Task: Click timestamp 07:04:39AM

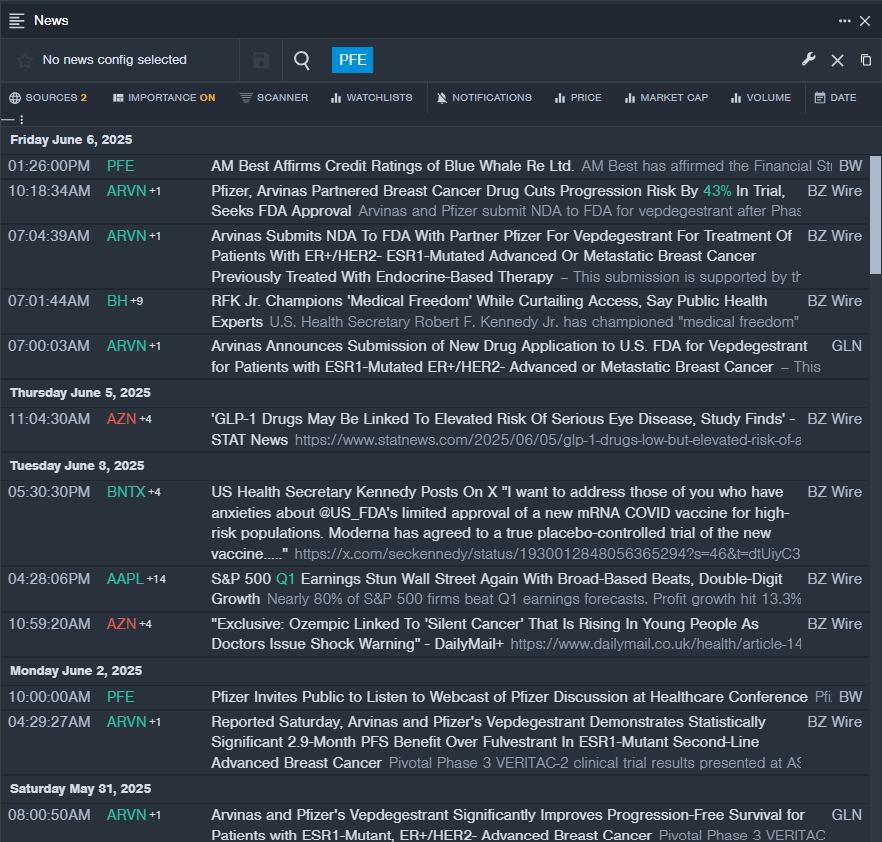Action: coord(49,236)
